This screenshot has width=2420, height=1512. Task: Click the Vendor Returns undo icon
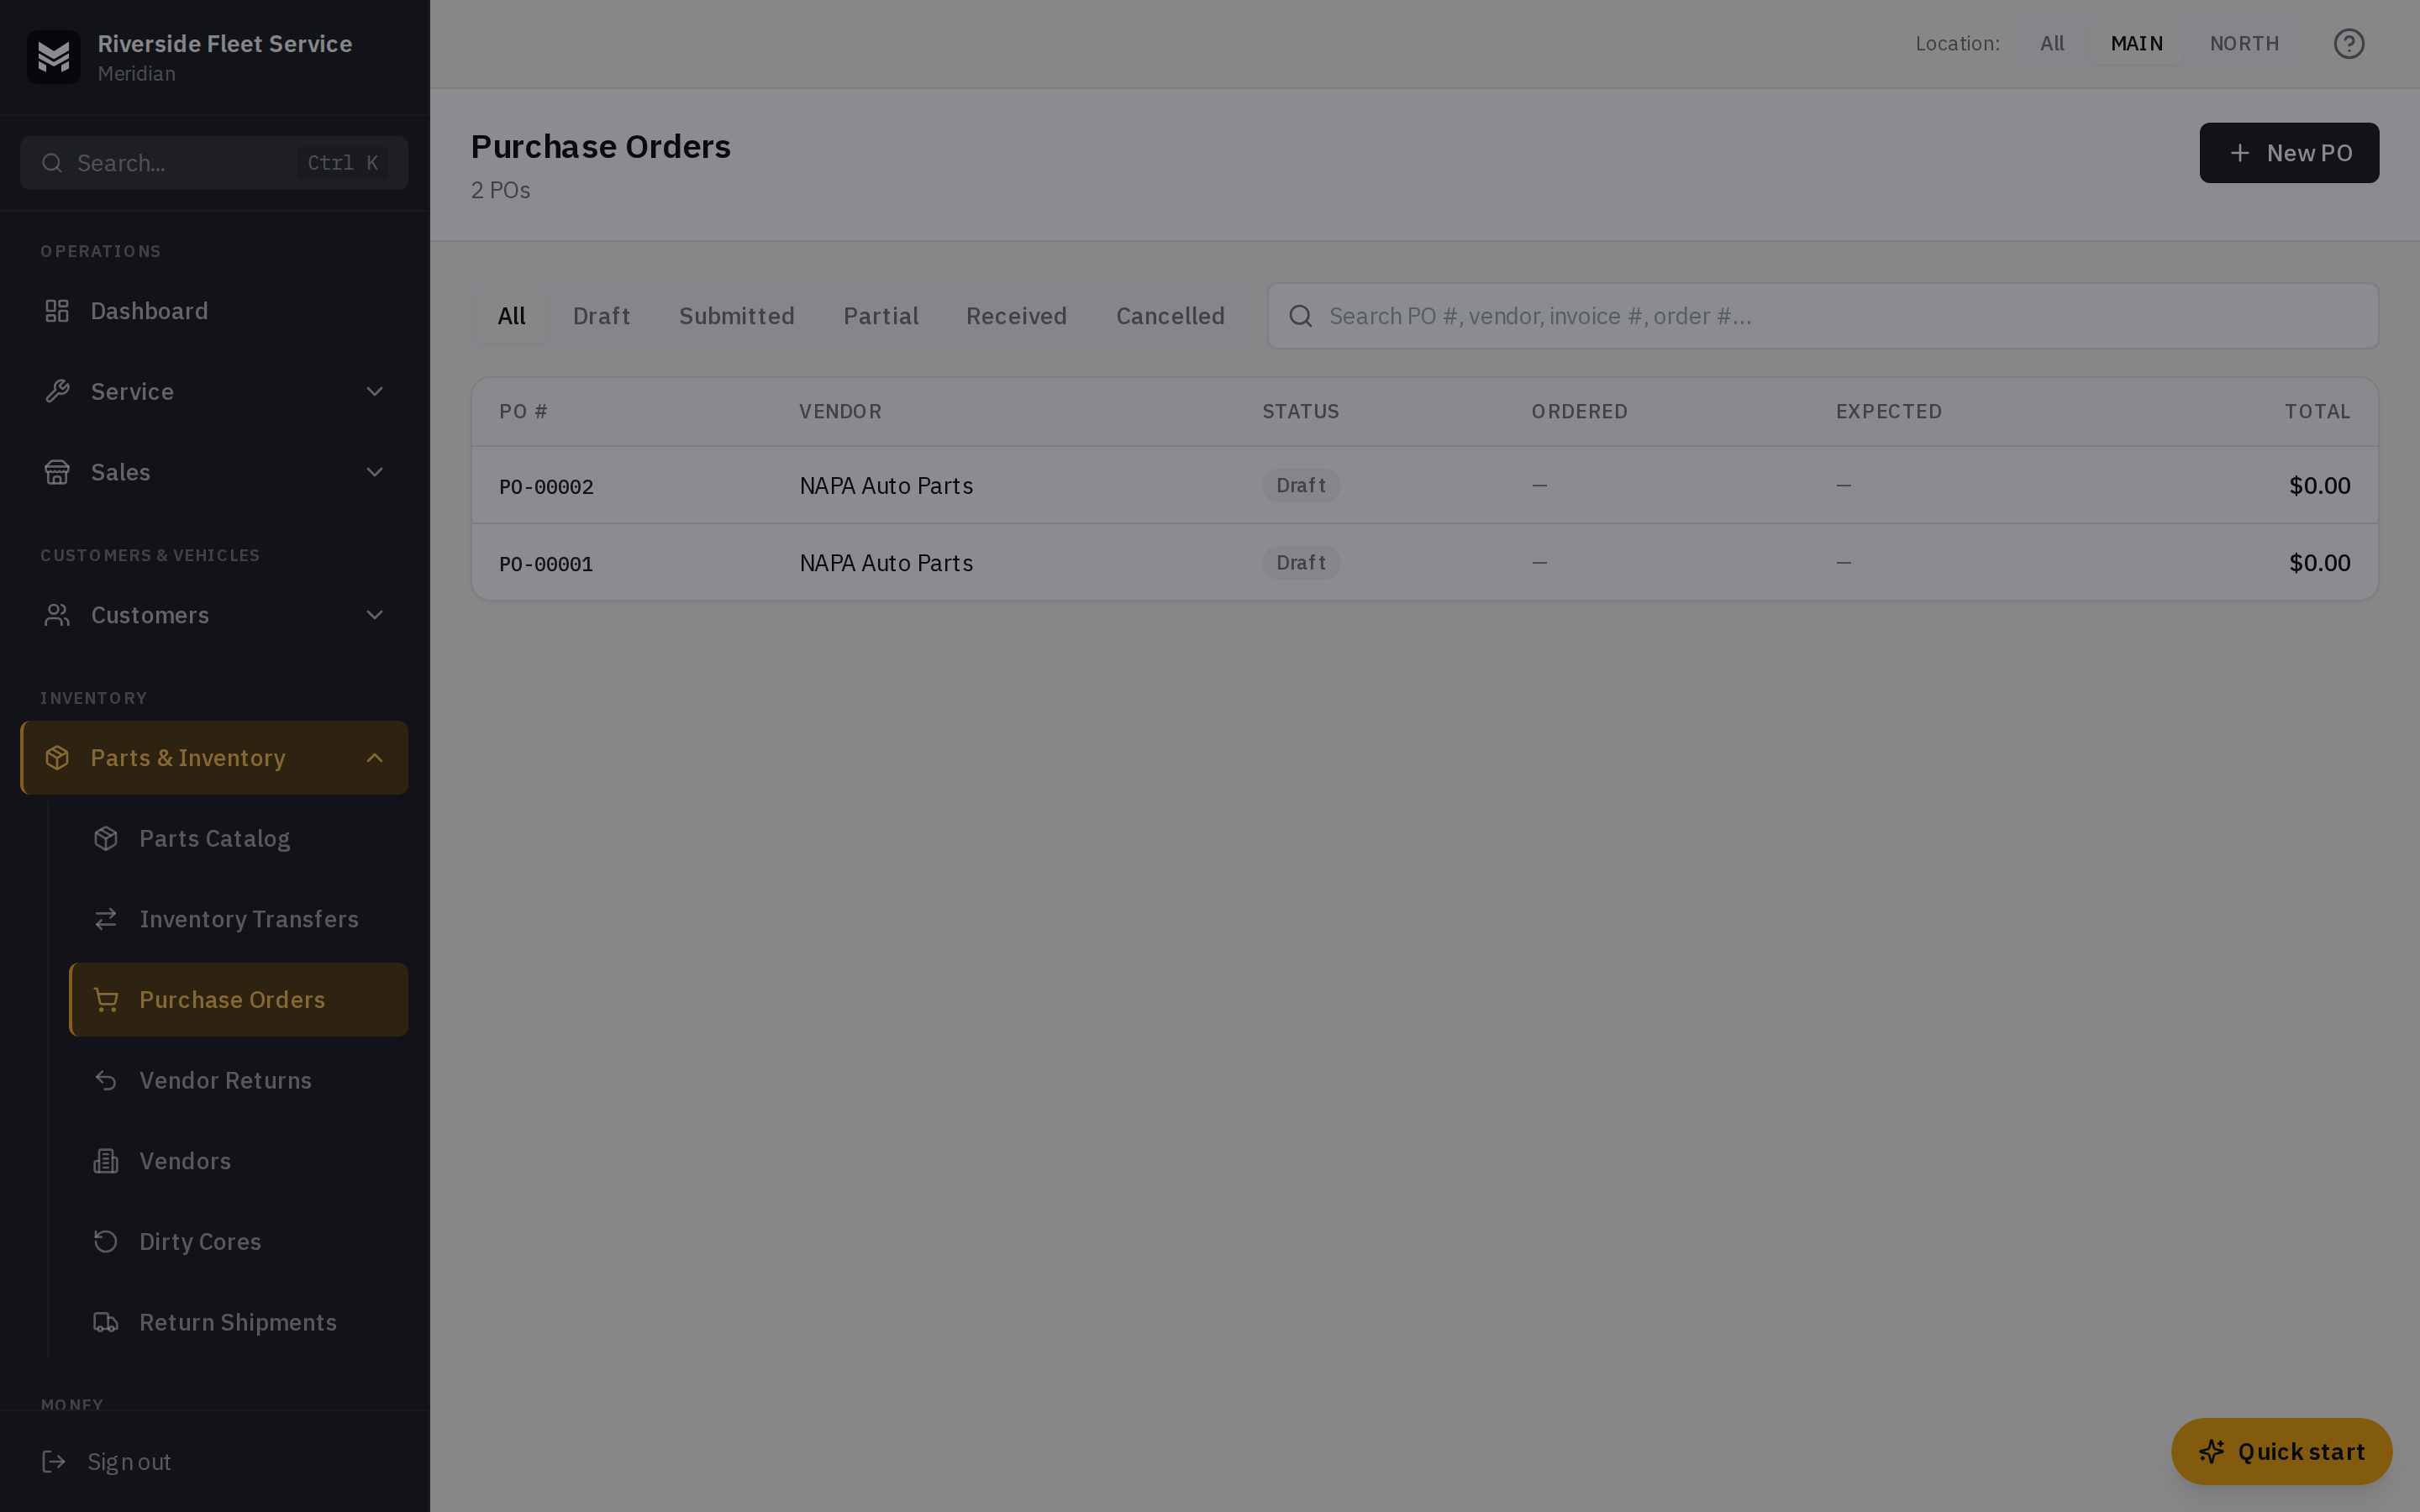coord(106,1081)
